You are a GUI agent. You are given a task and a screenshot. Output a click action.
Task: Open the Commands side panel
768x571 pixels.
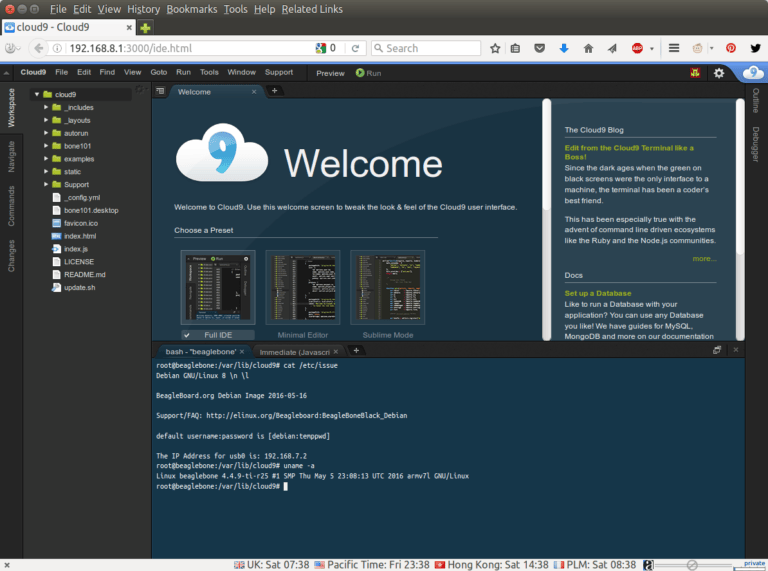11,206
